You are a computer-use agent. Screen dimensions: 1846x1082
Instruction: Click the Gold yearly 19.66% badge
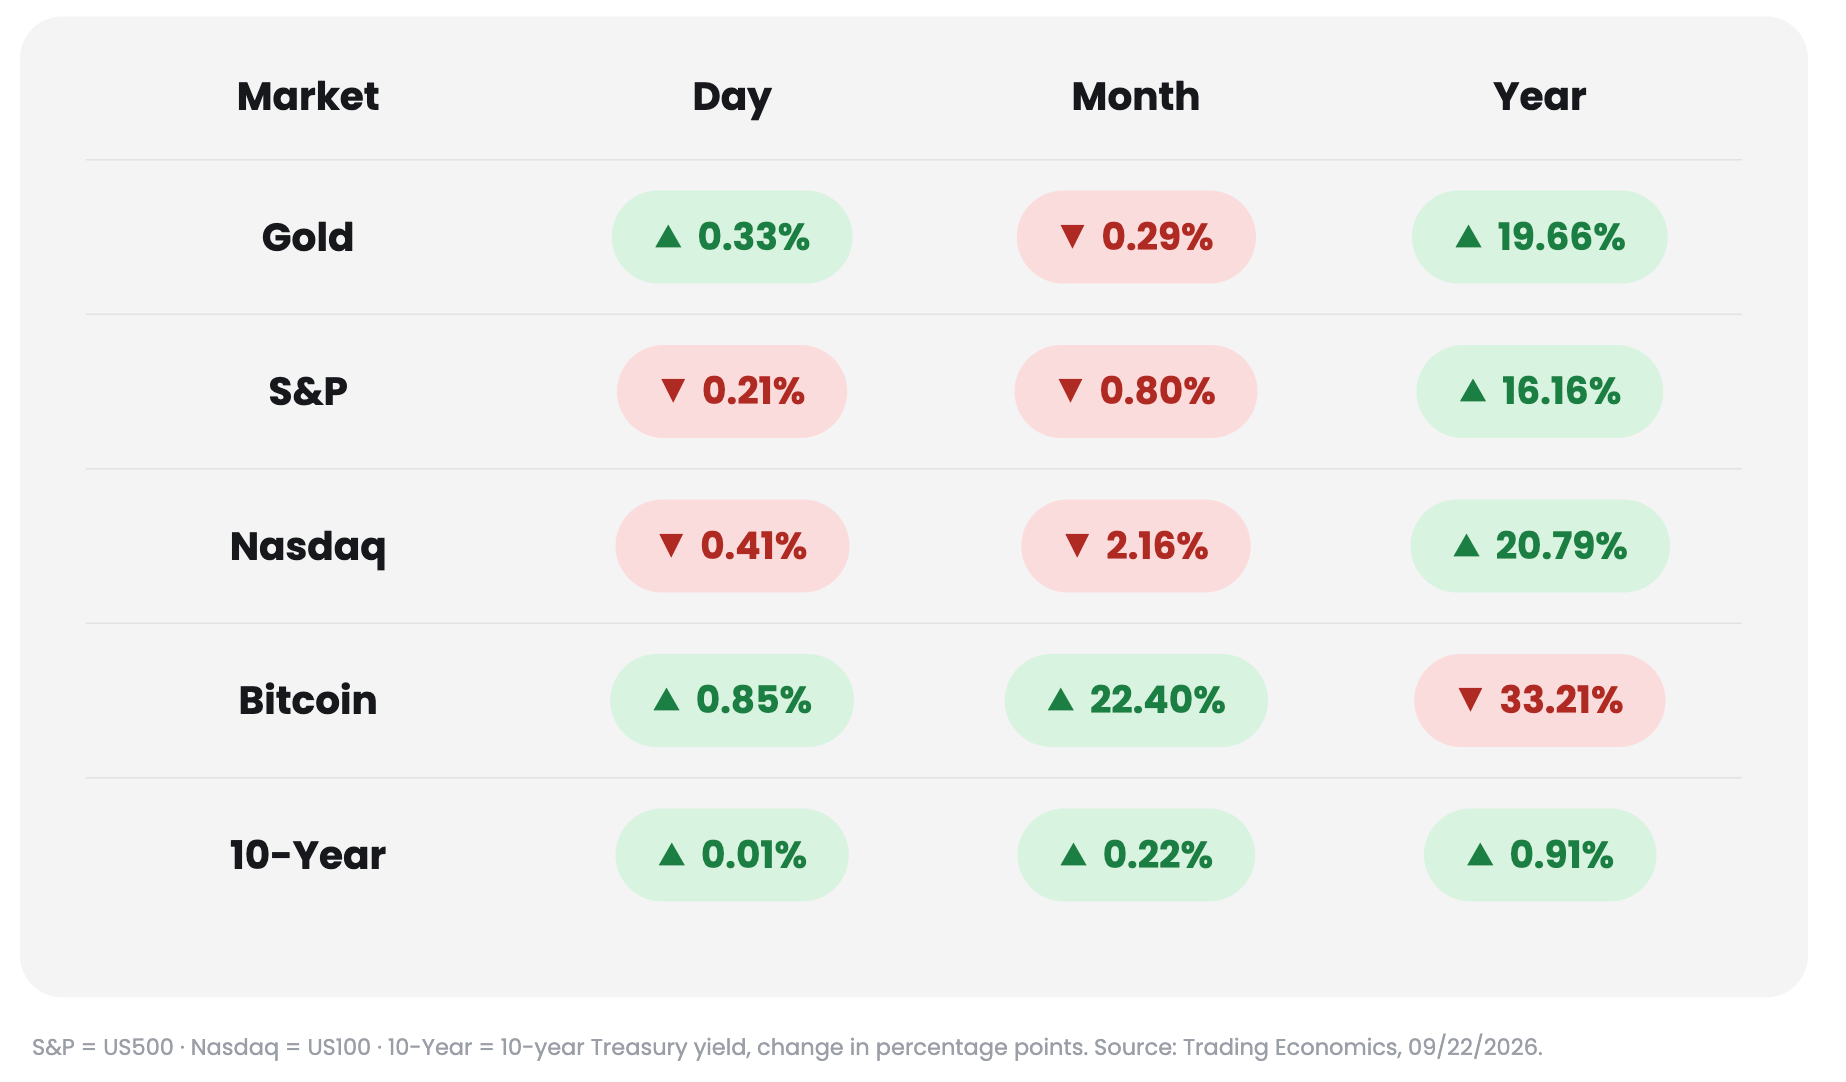[x=1540, y=237]
